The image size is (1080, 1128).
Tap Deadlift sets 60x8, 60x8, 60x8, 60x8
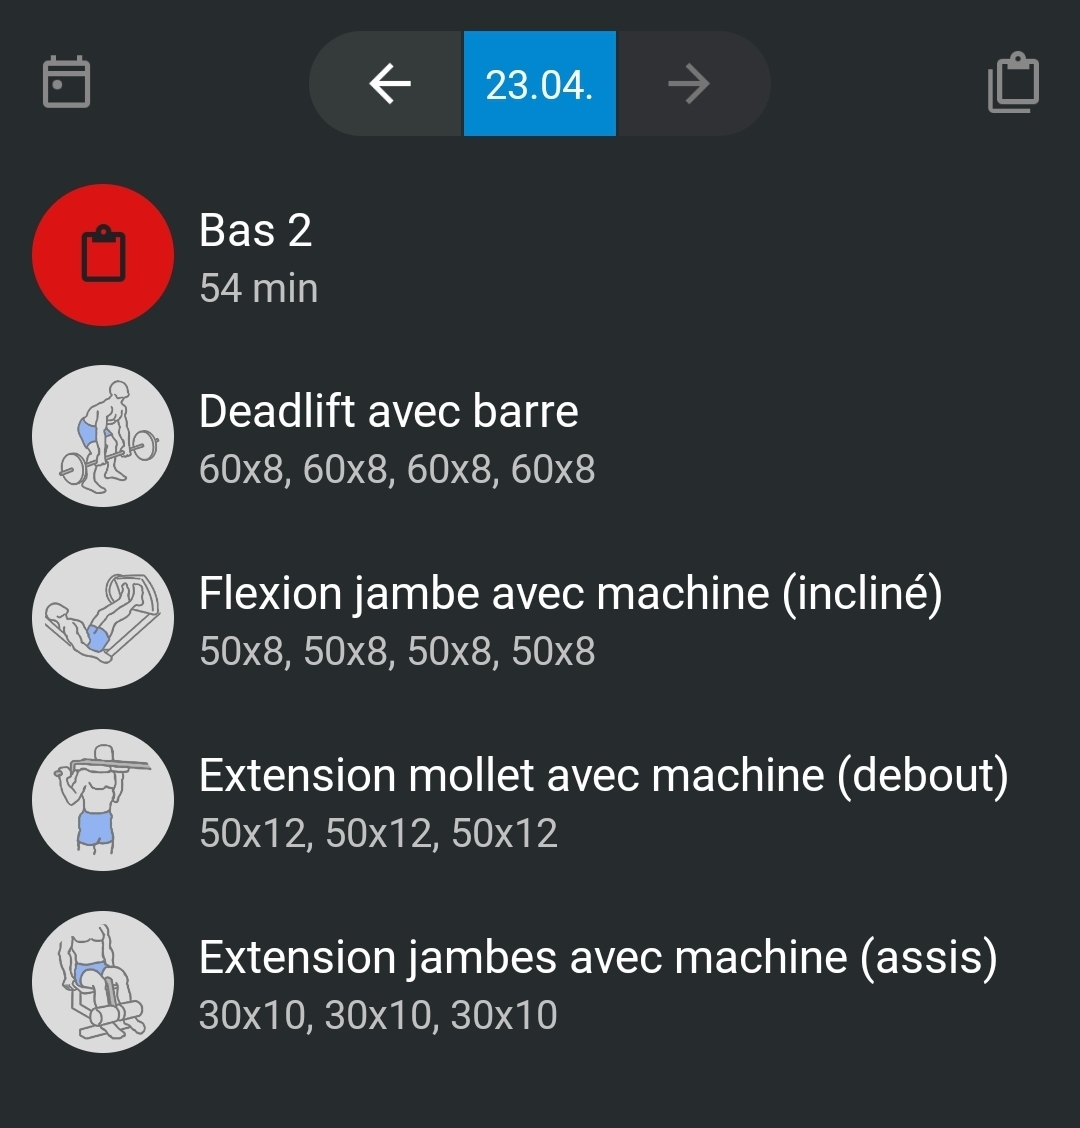click(x=397, y=469)
